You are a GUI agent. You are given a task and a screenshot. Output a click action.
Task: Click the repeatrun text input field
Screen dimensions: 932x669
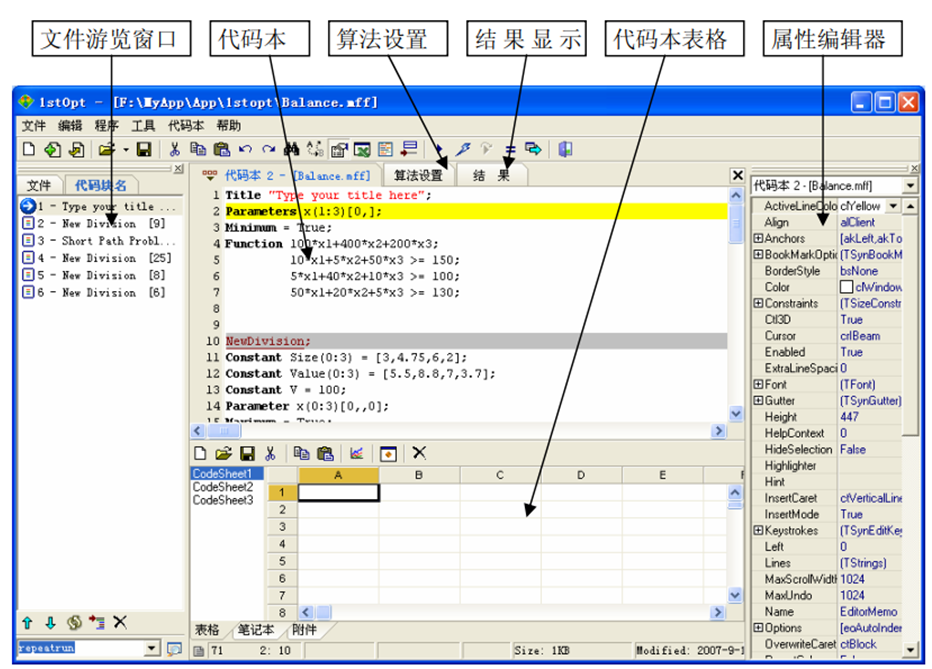[x=81, y=648]
